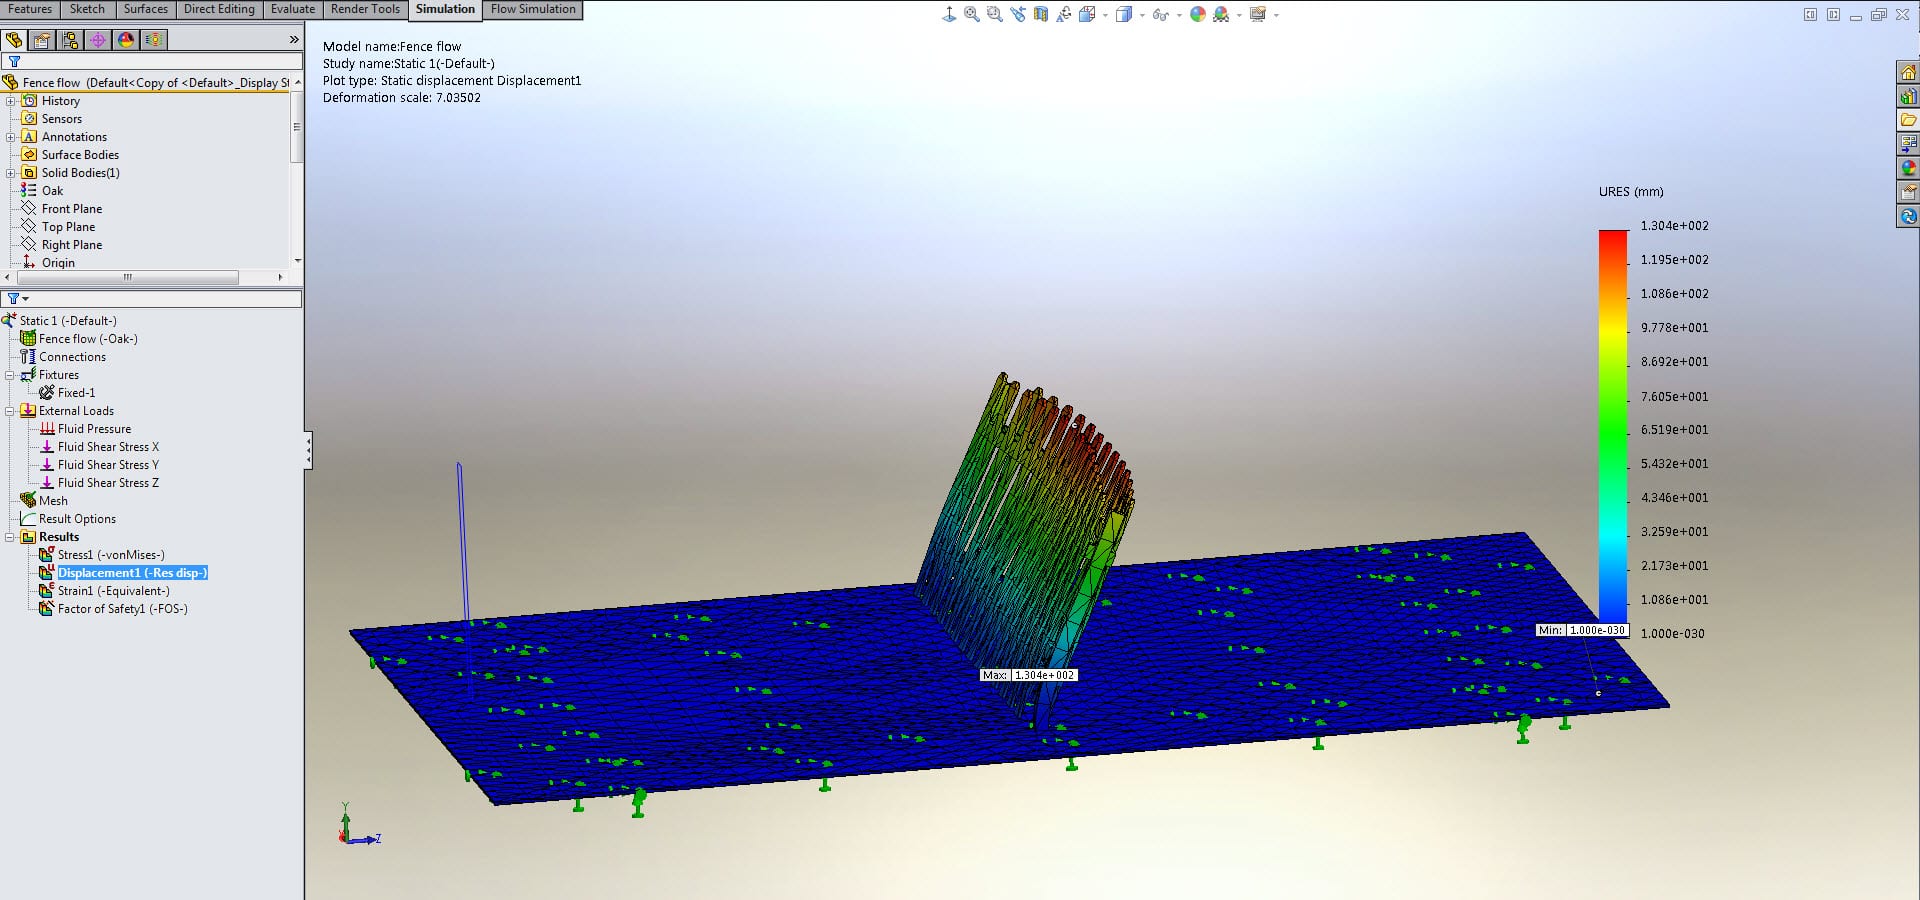Viewport: 1920px width, 900px height.
Task: Expand the History tree node
Action: [x=11, y=101]
